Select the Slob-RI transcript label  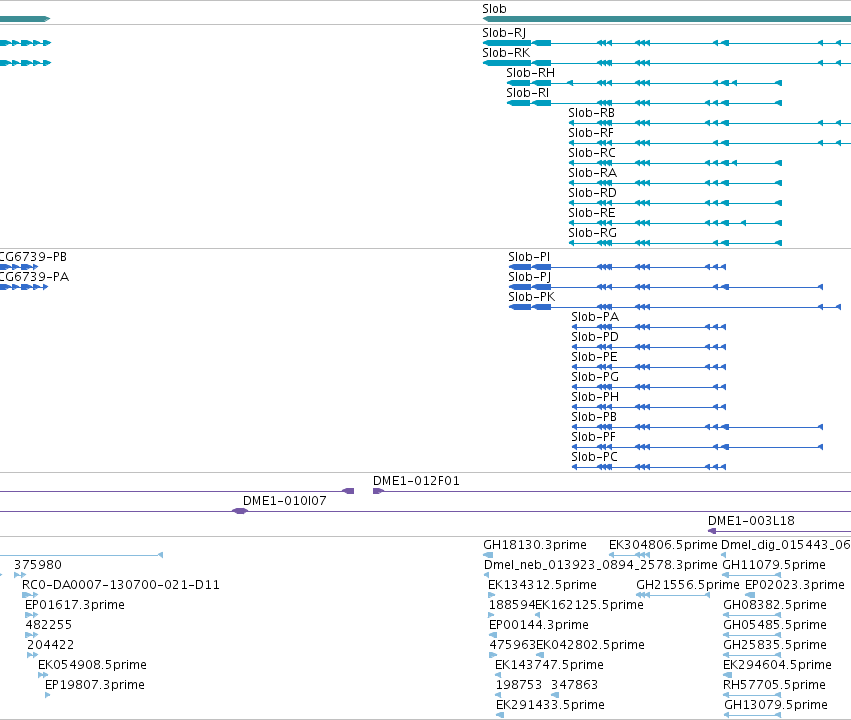click(527, 93)
